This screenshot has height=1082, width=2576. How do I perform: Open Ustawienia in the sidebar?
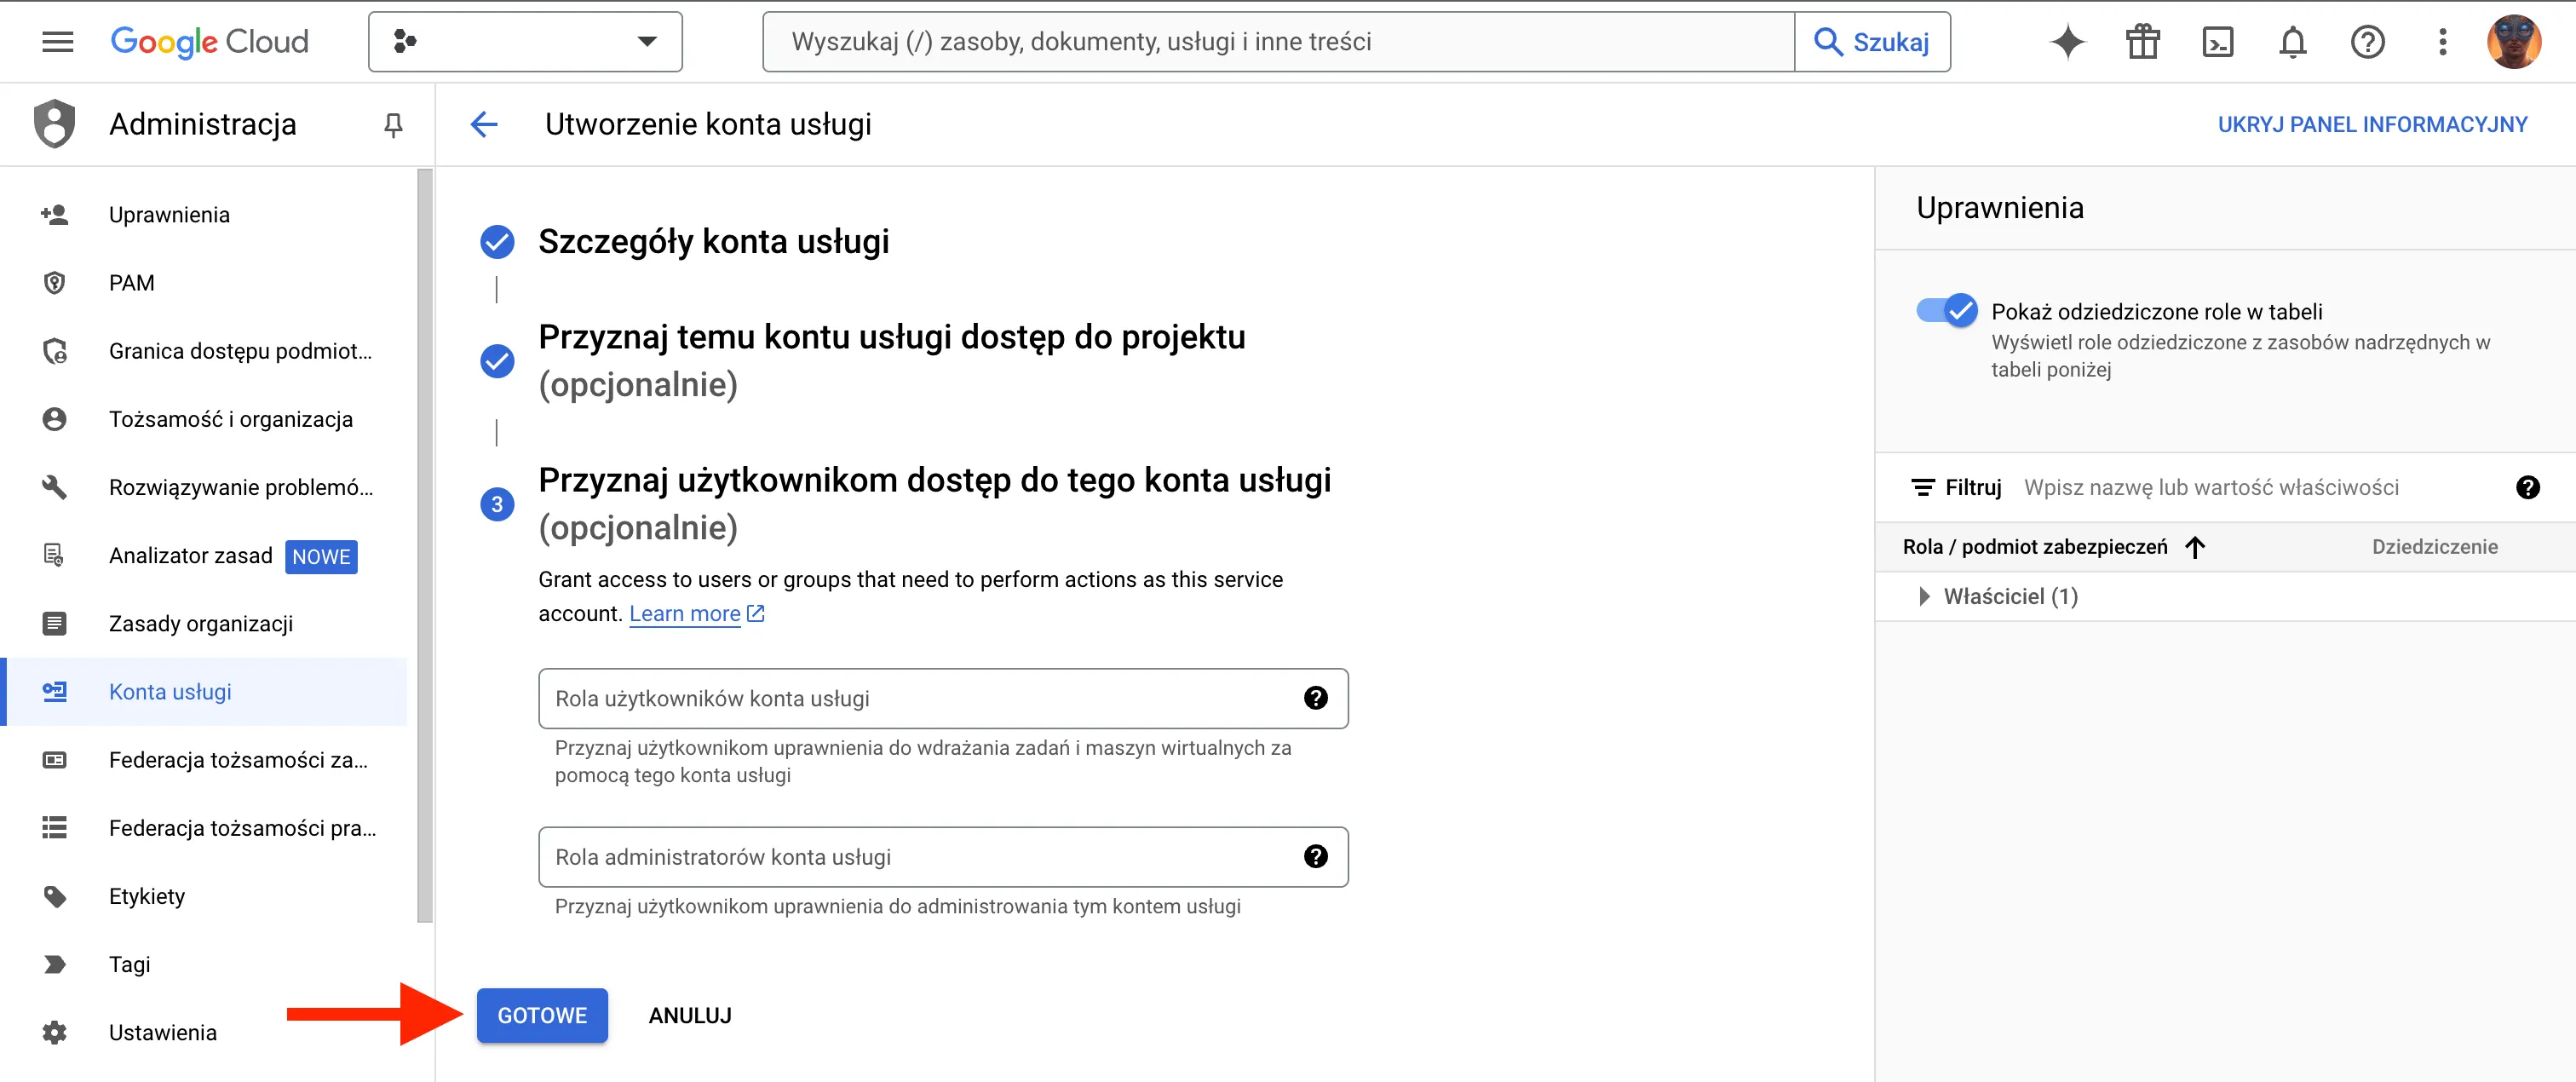(204, 1032)
